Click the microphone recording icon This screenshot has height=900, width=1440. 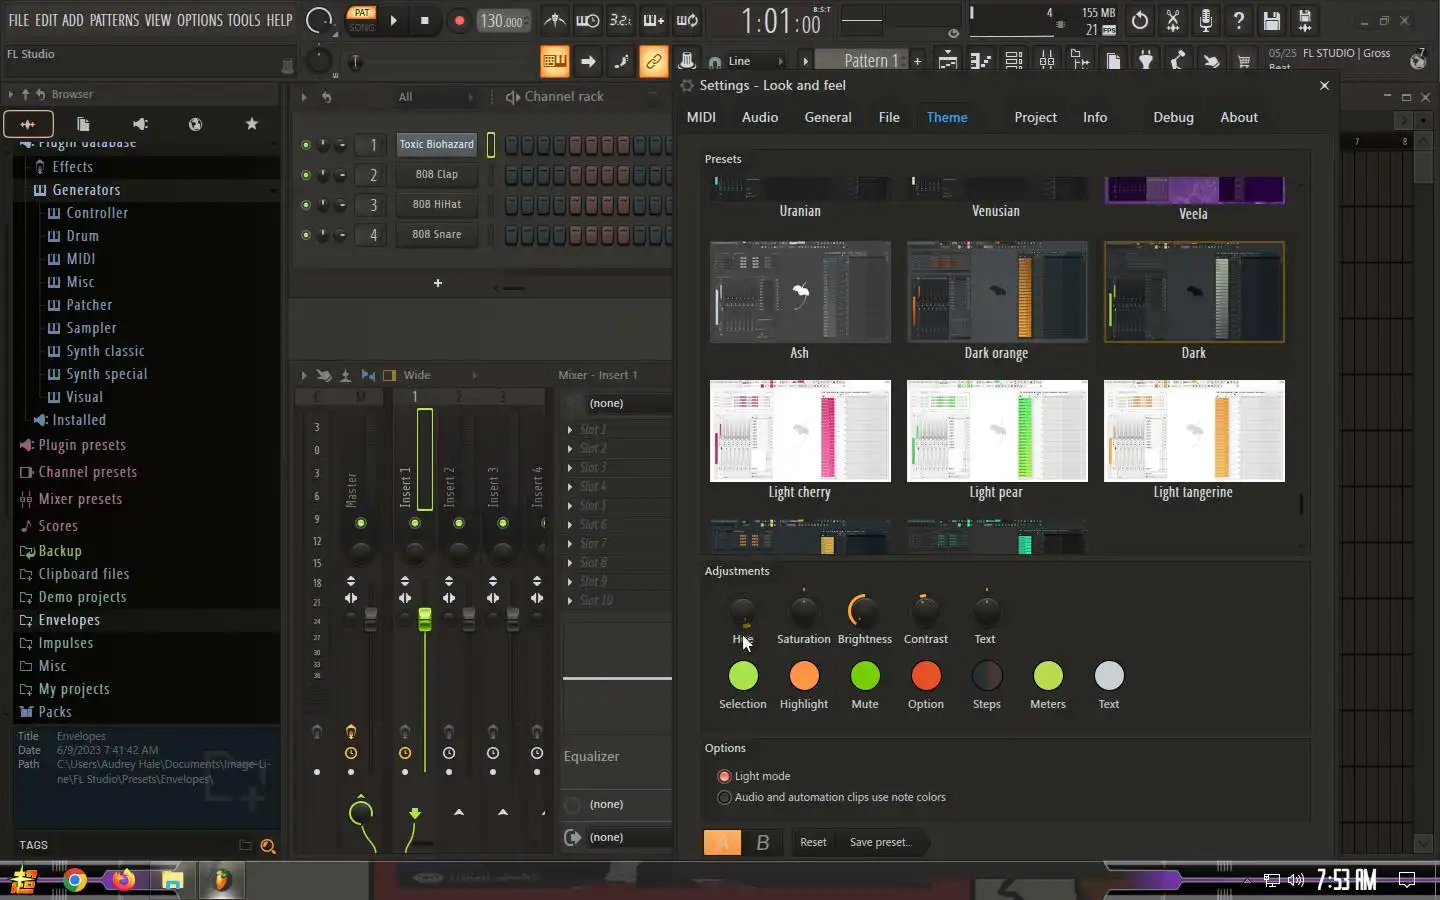click(1205, 20)
